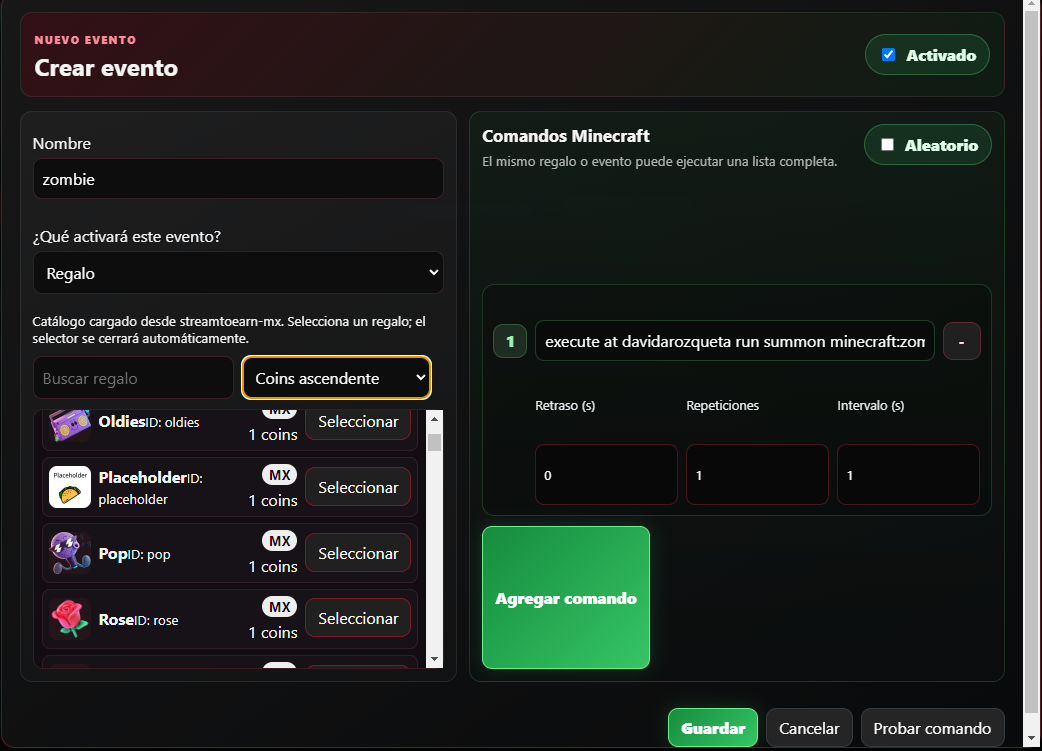This screenshot has width=1042, height=751.
Task: Uncheck the Activado checkbox
Action: pos(888,54)
